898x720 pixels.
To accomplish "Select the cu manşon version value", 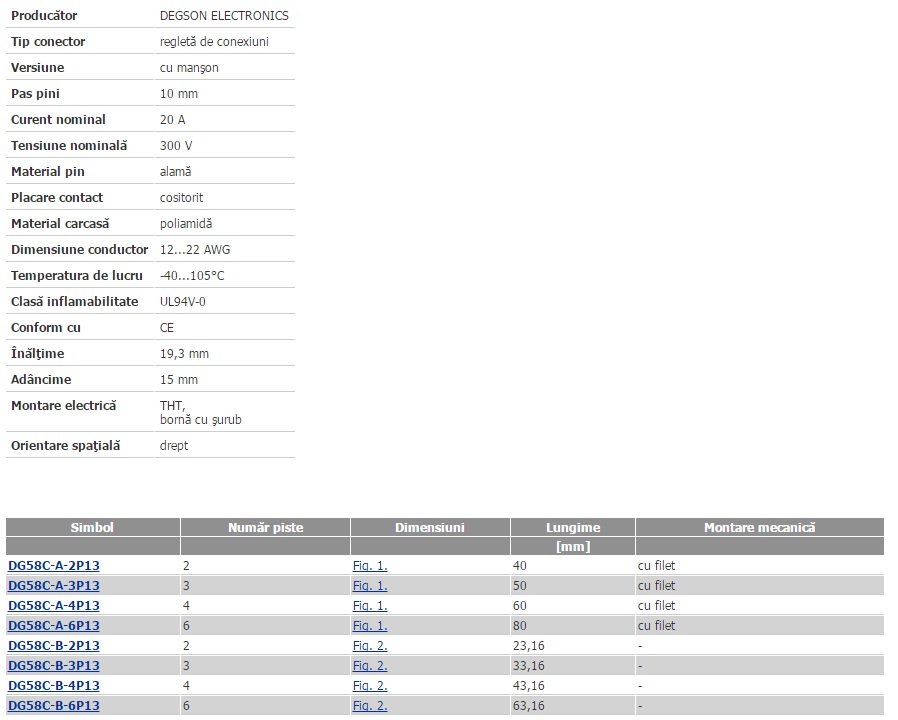I will point(189,68).
